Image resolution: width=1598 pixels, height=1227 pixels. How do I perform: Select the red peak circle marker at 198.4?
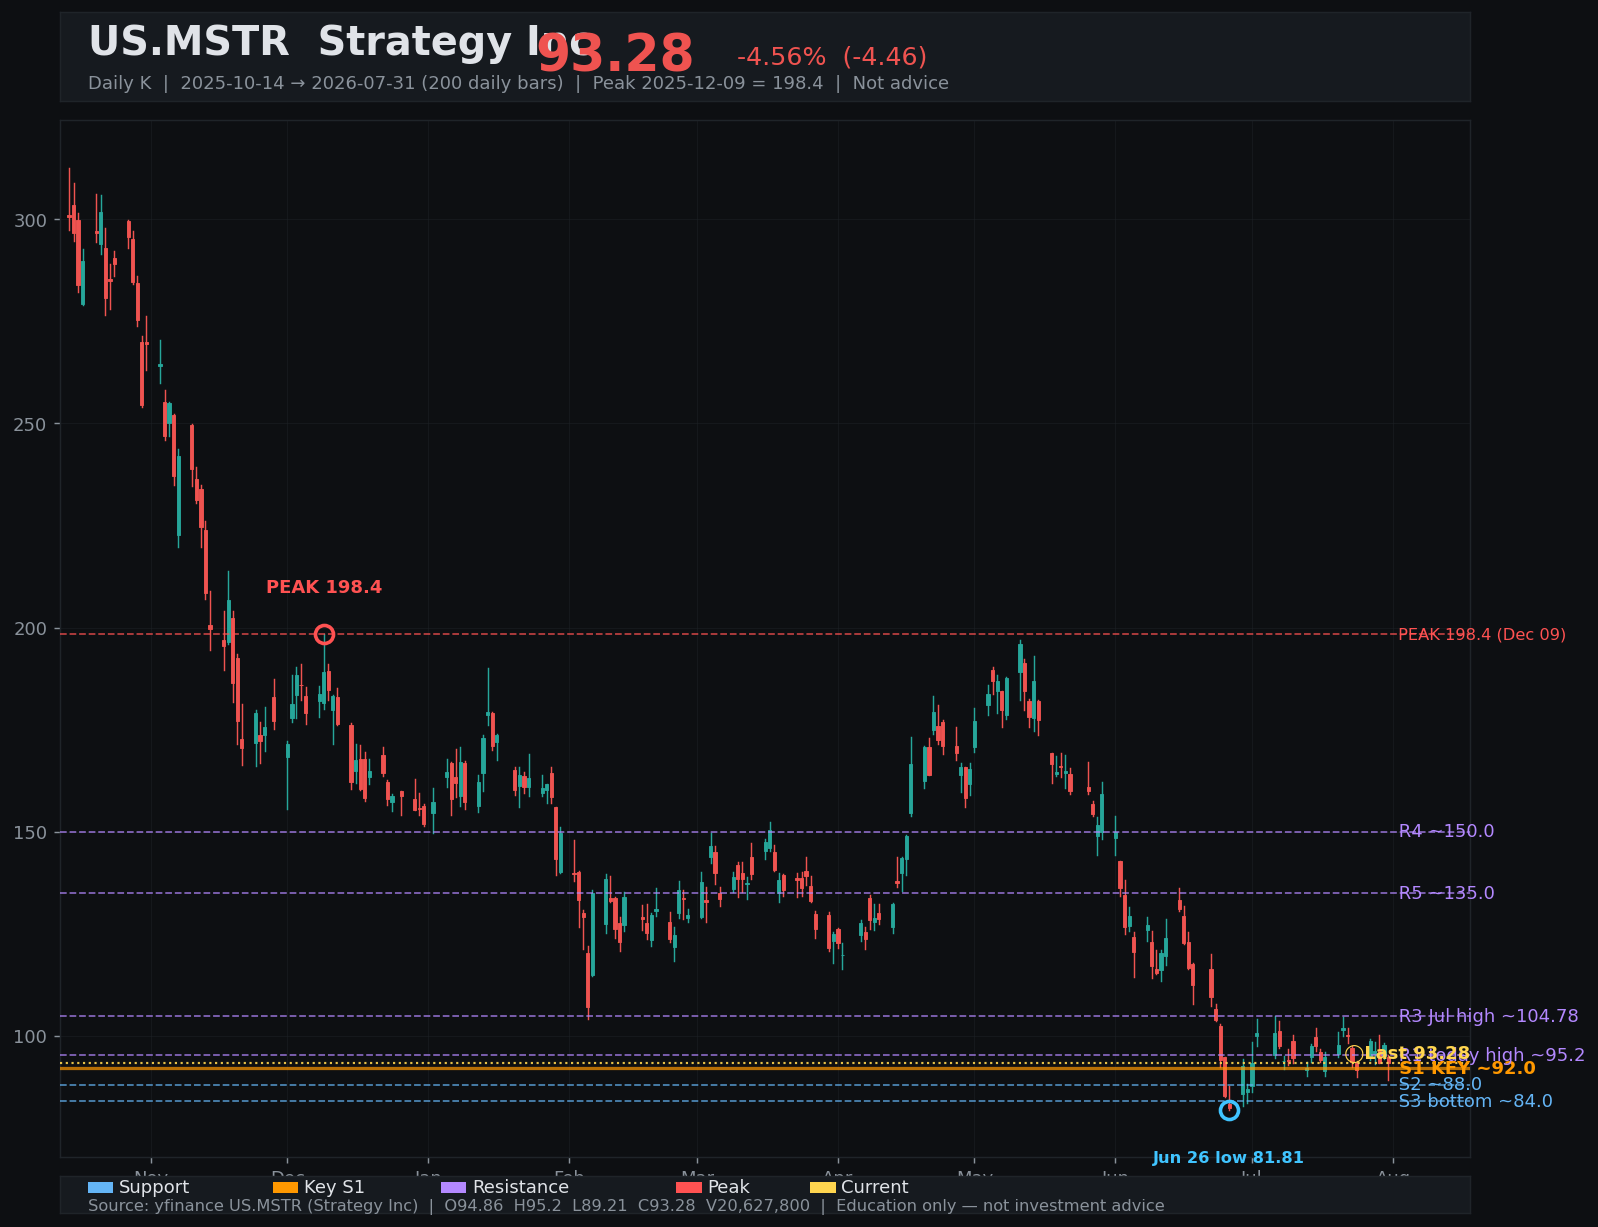(x=324, y=634)
